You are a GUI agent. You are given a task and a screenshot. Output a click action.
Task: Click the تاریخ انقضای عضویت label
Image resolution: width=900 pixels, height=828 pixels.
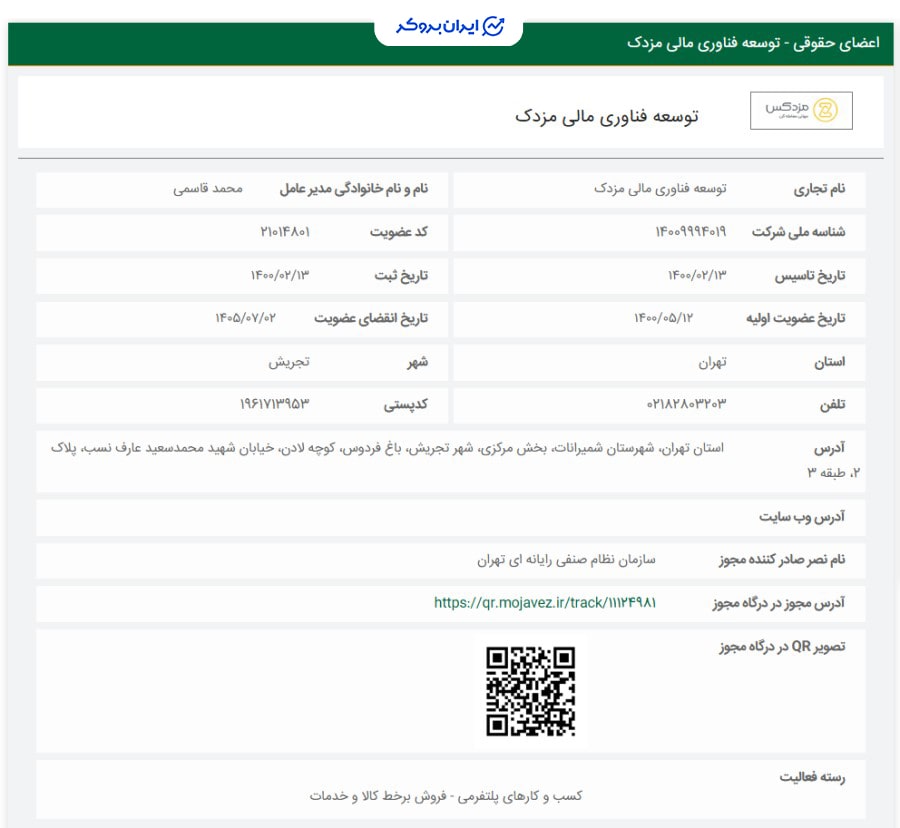tap(371, 318)
